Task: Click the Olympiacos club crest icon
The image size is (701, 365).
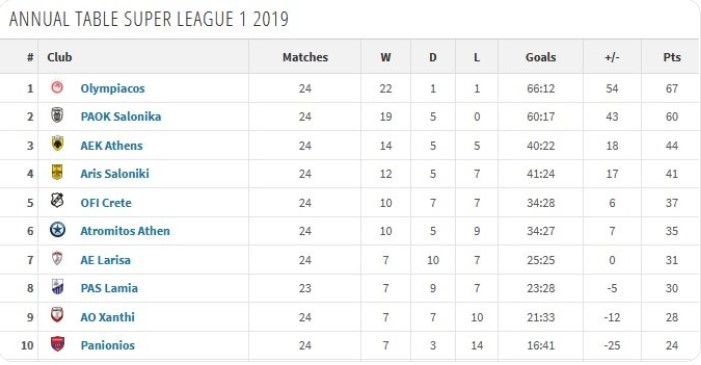Action: [57, 87]
